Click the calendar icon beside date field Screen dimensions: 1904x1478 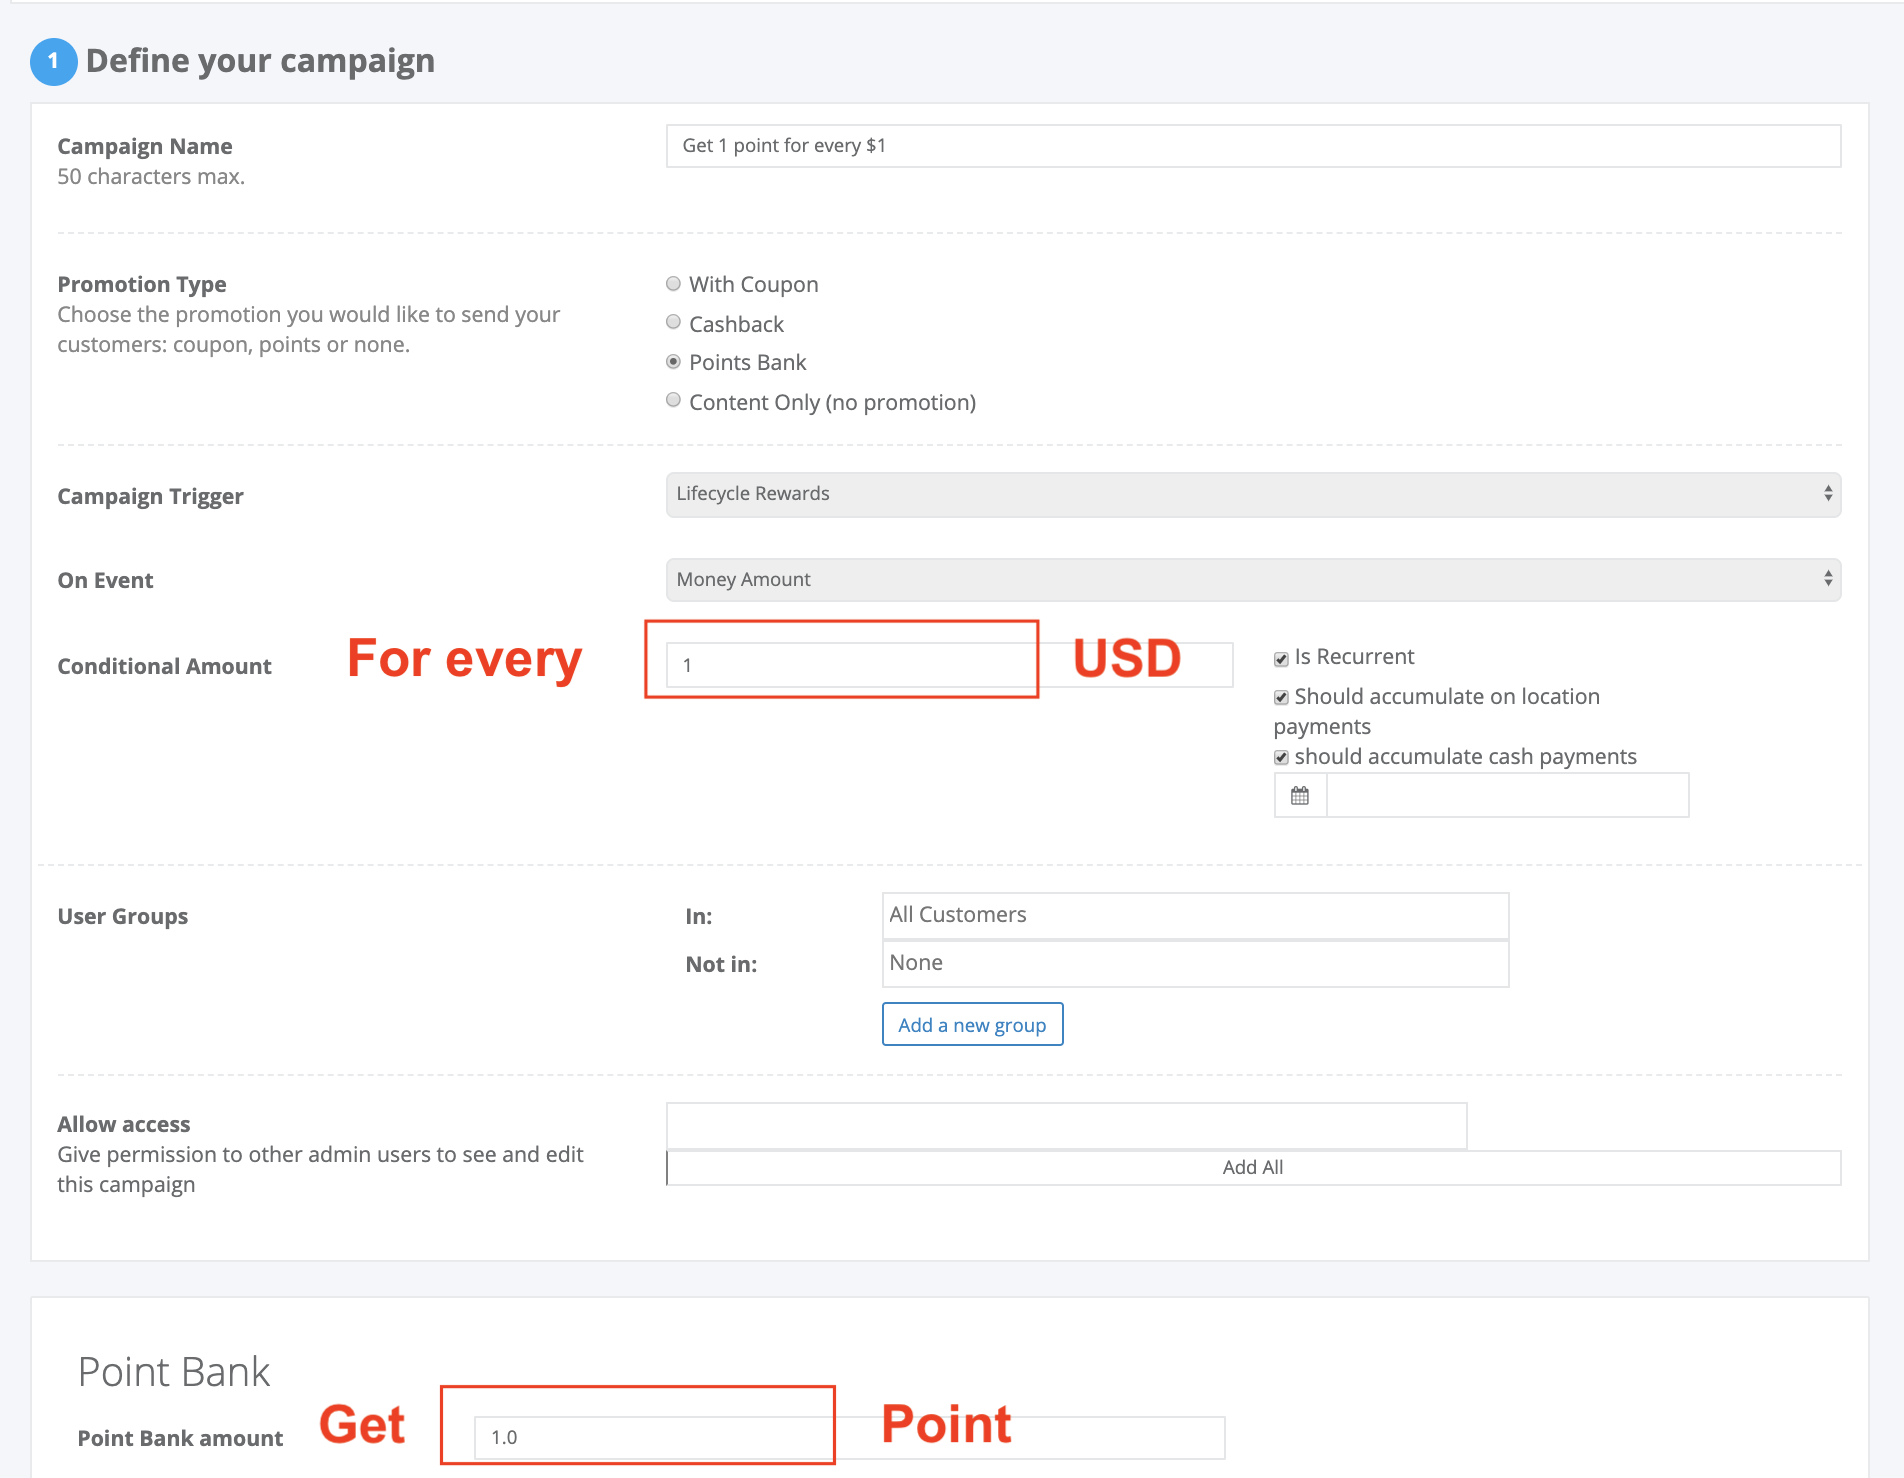(x=1300, y=796)
